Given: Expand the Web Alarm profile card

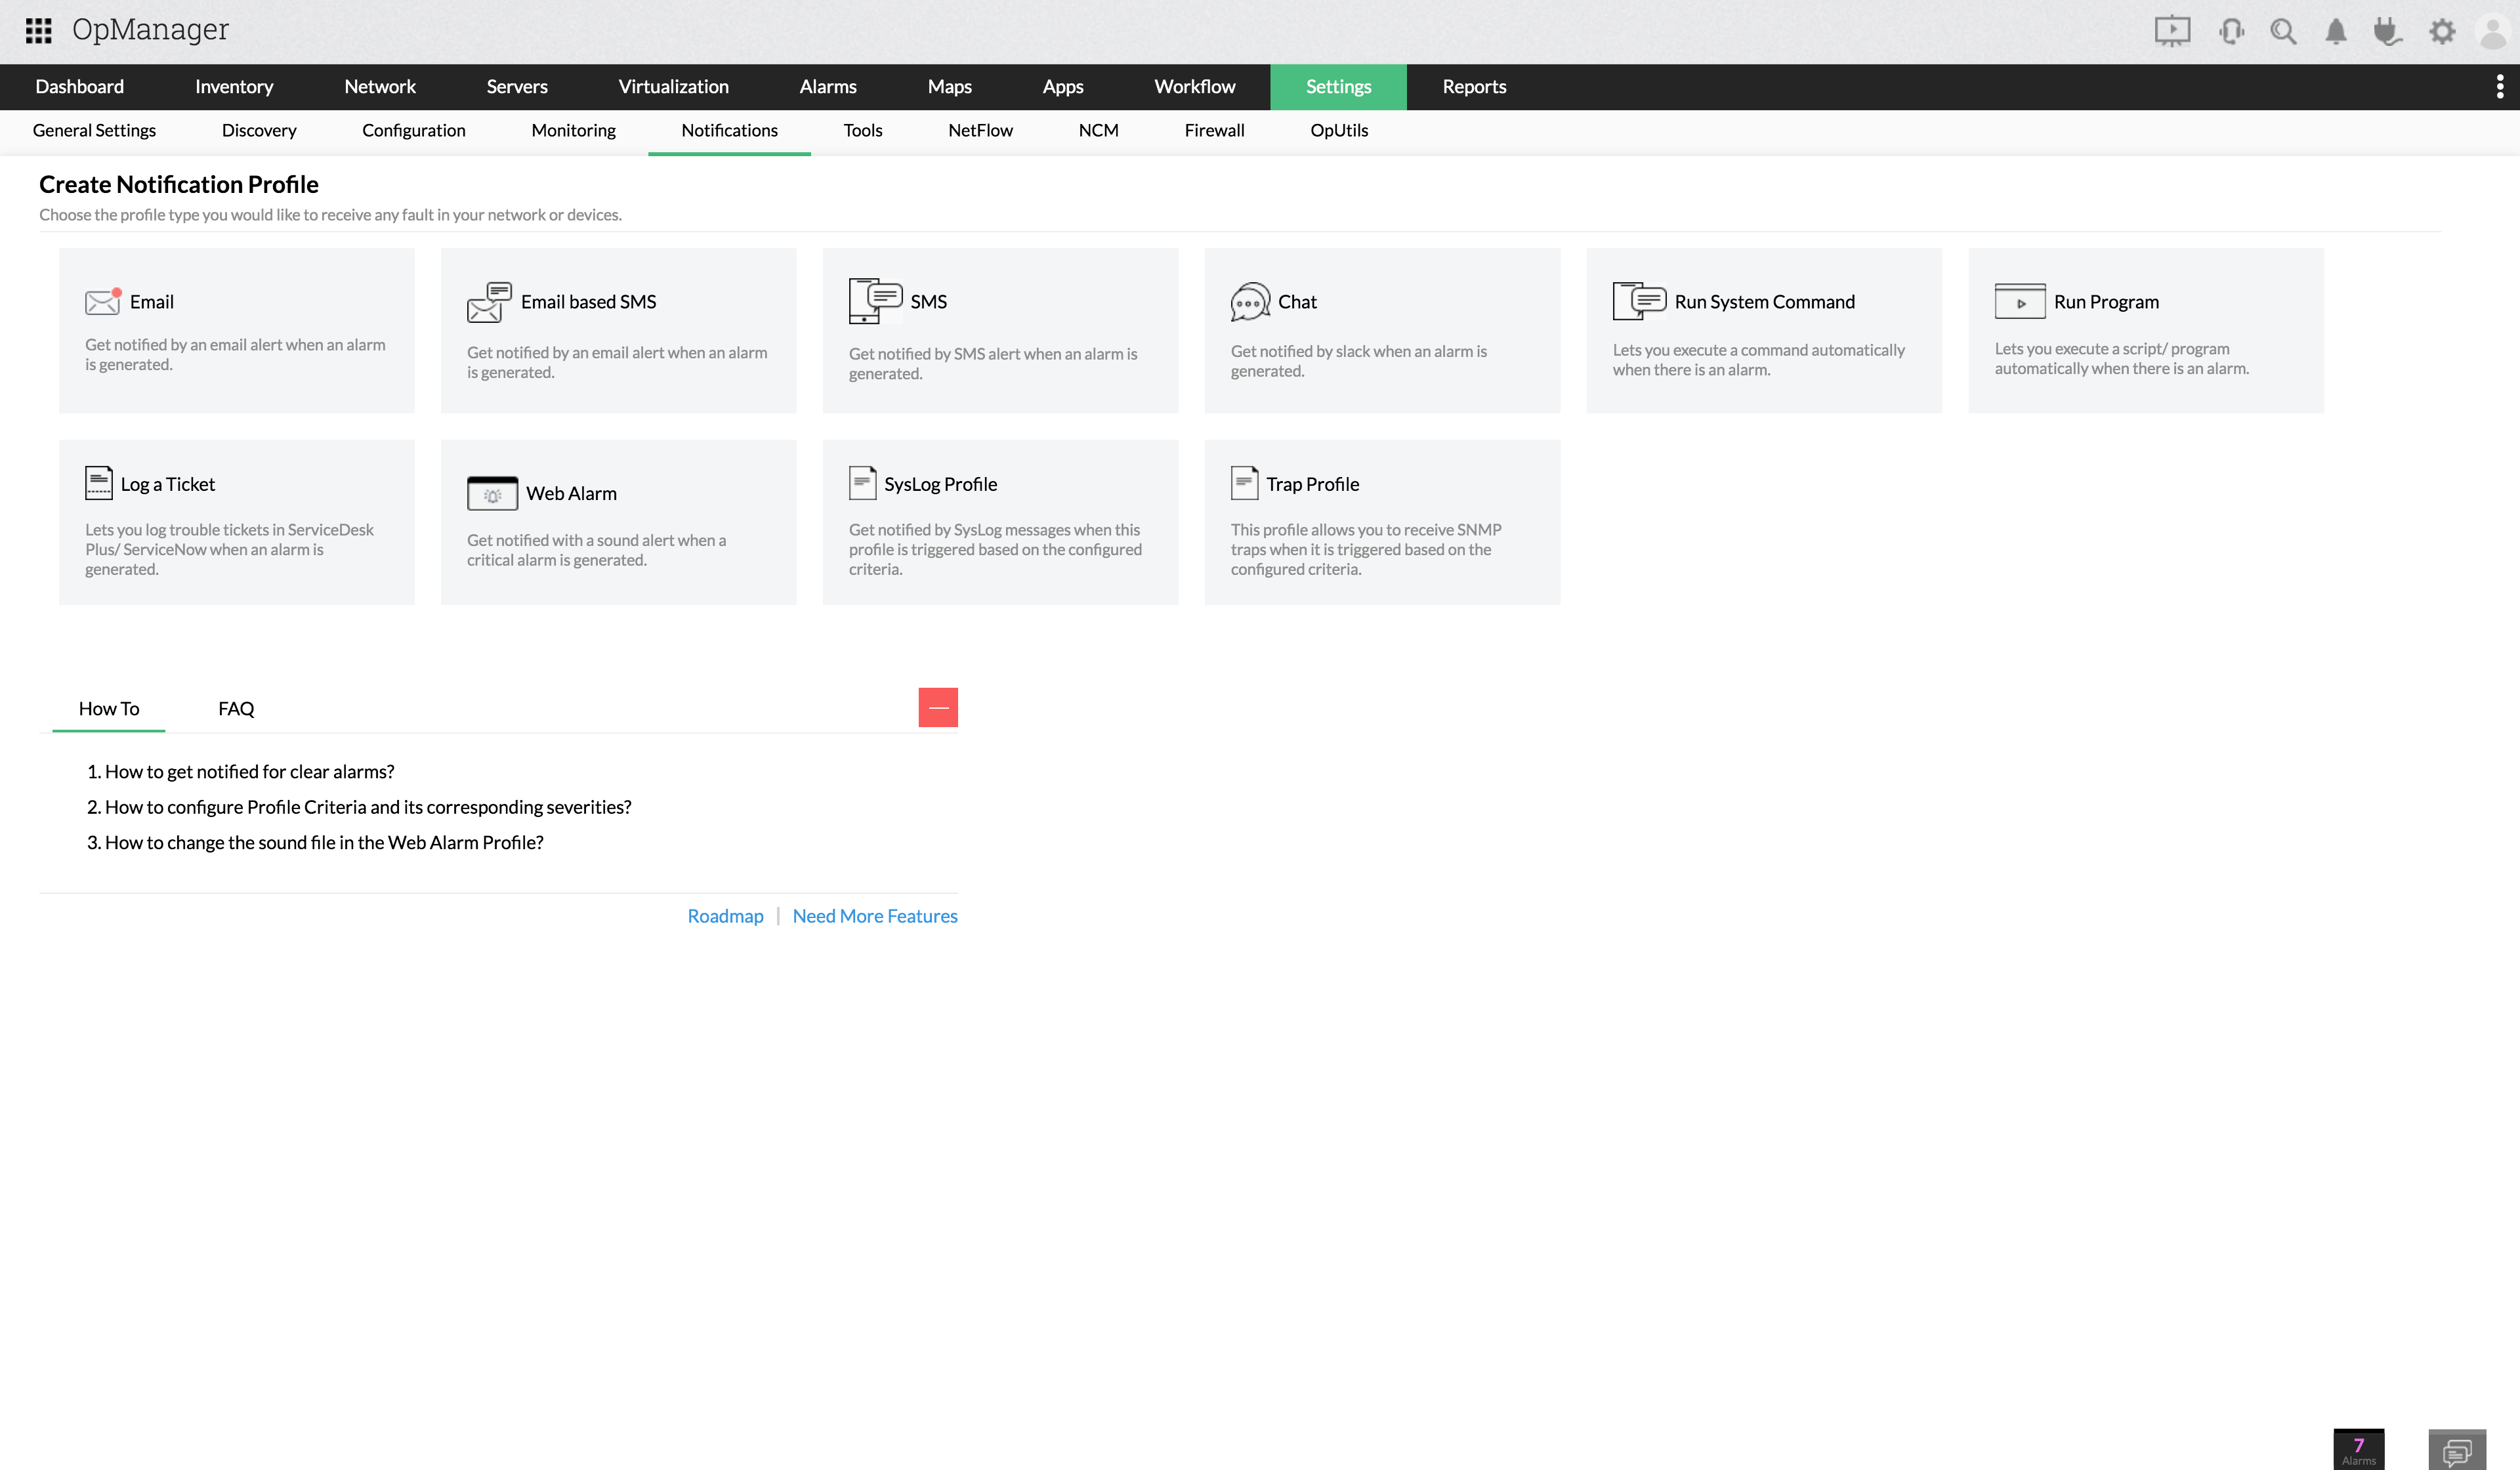Looking at the screenshot, I should [x=618, y=520].
